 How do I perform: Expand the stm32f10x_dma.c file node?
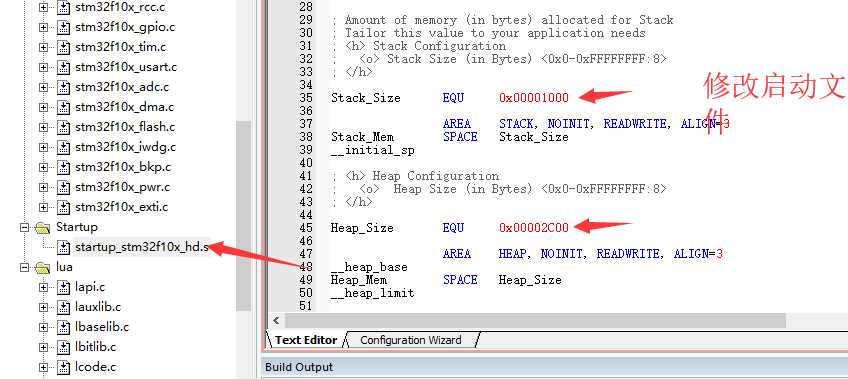[x=44, y=108]
